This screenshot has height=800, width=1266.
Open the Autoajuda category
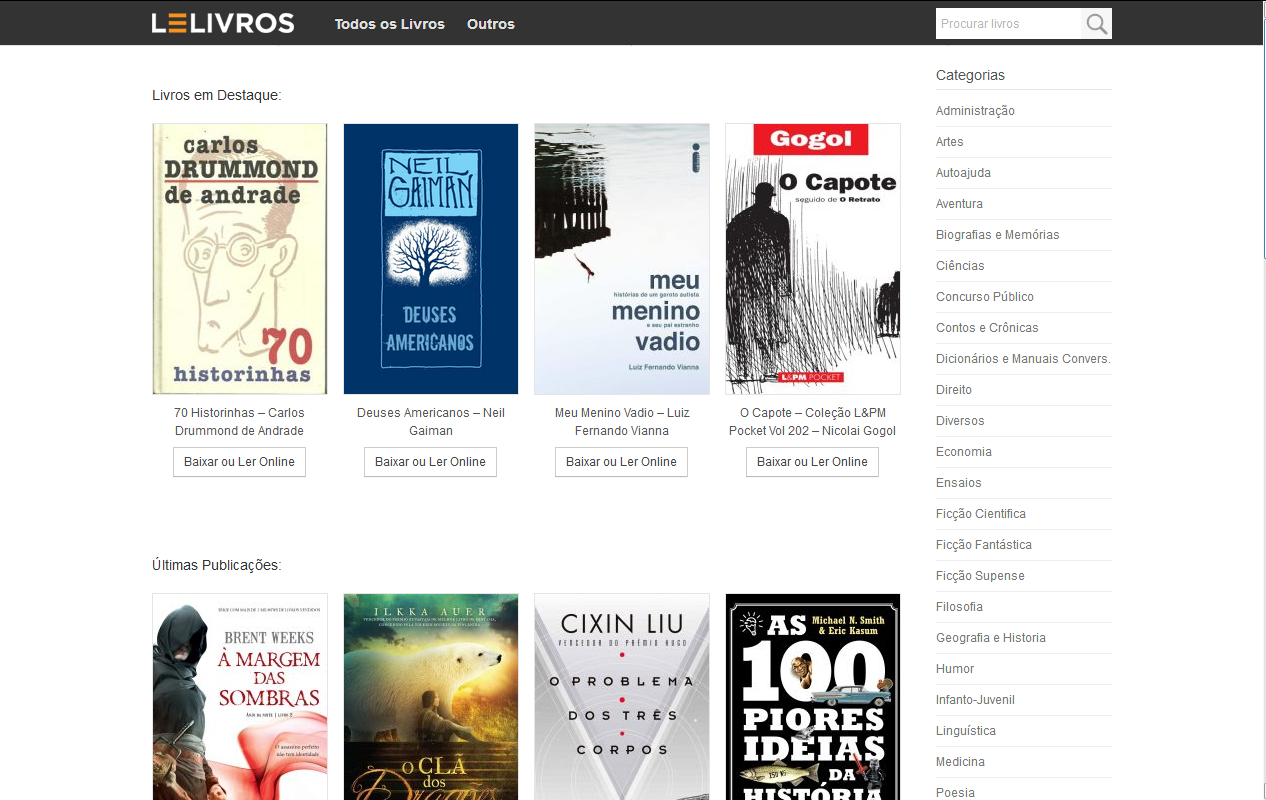coord(964,172)
